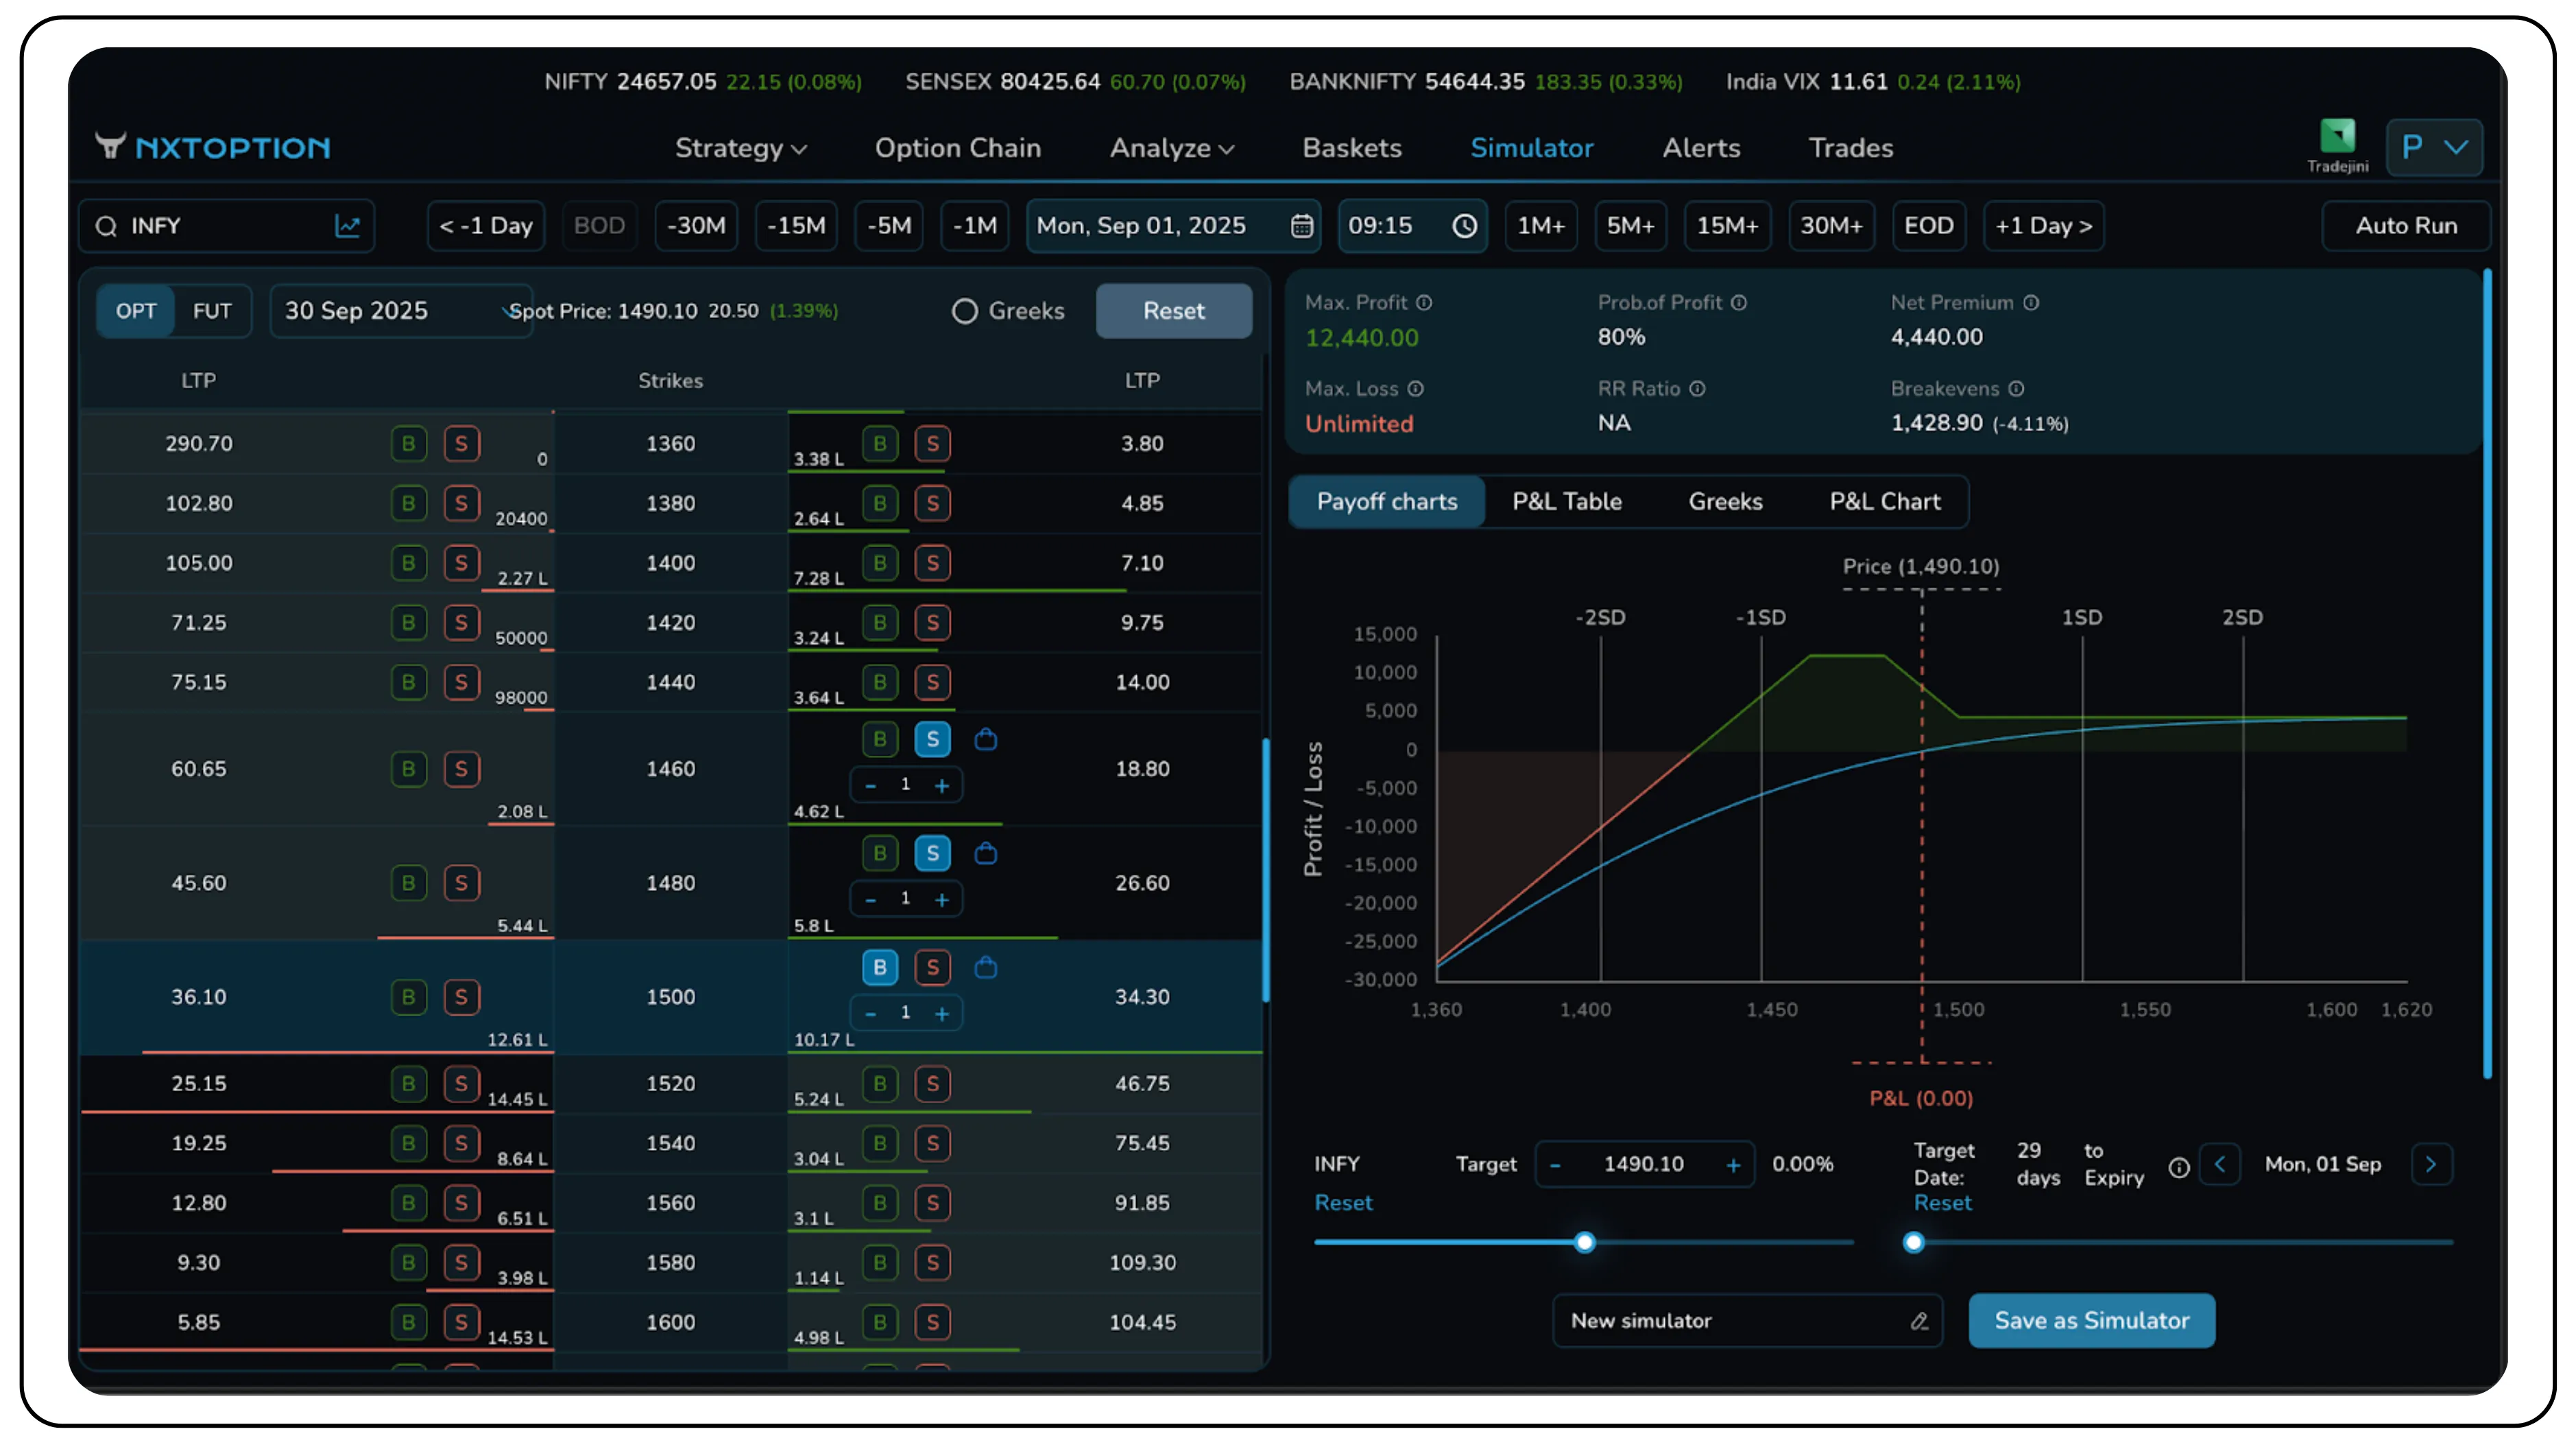The image size is (2576, 1438).
Task: Click the target price slider handle
Action: (1584, 1242)
